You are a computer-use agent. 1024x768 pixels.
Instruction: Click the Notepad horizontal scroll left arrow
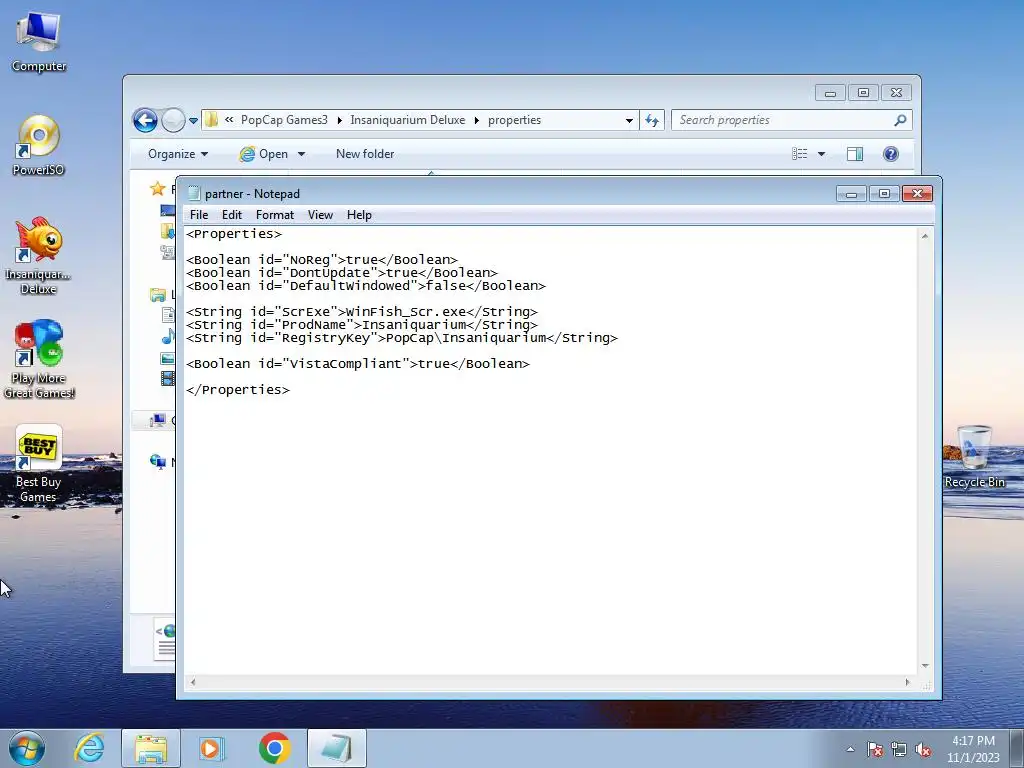click(193, 682)
